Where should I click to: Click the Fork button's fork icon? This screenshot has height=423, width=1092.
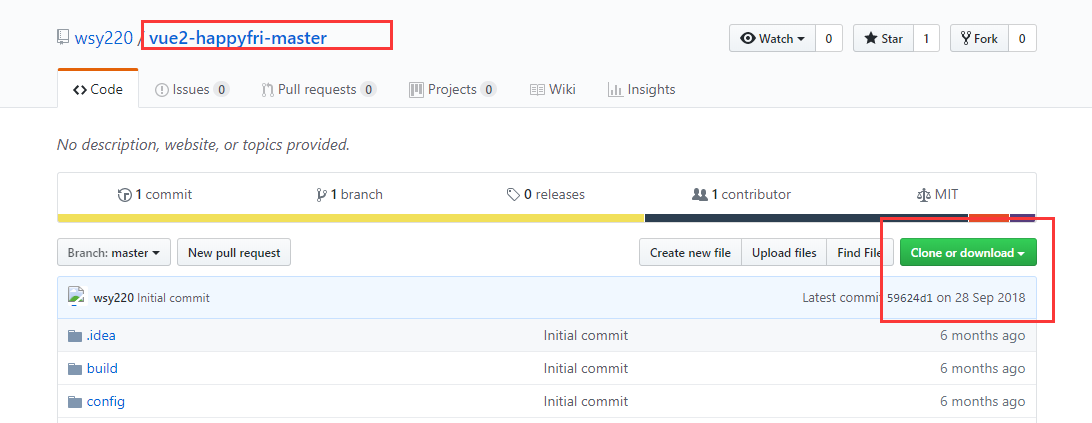click(966, 38)
